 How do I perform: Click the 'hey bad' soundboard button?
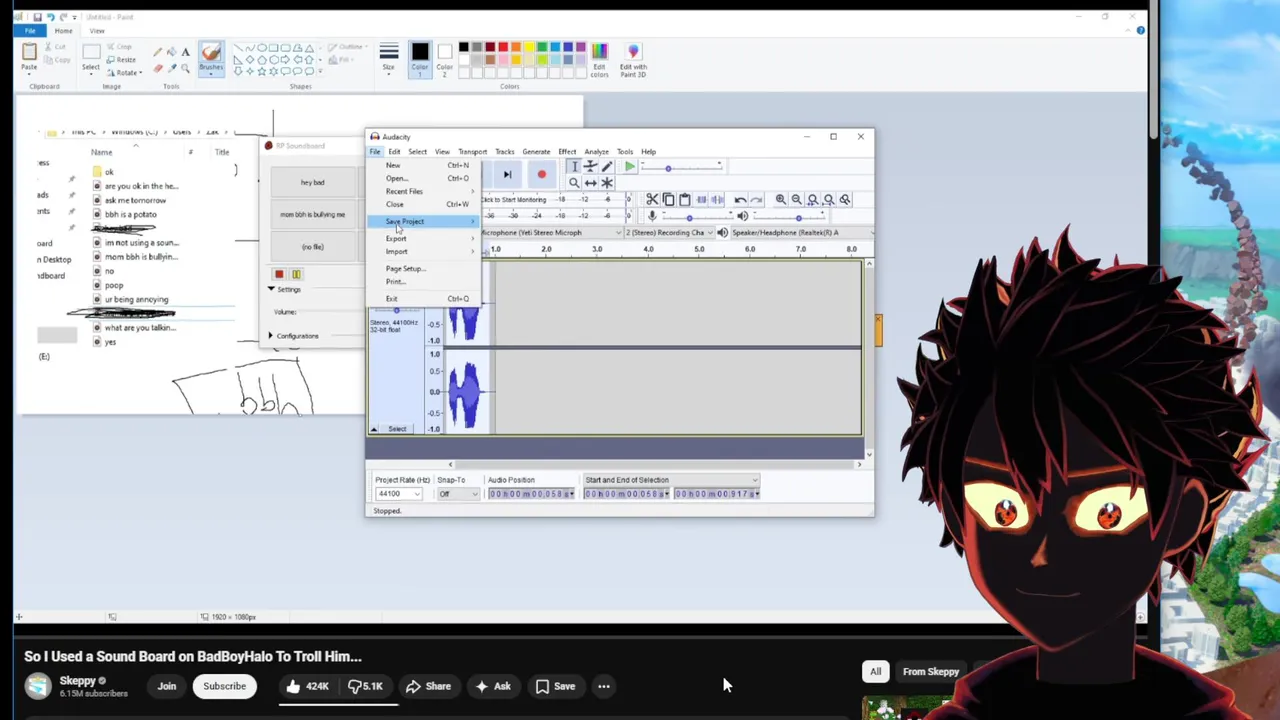[x=312, y=182]
